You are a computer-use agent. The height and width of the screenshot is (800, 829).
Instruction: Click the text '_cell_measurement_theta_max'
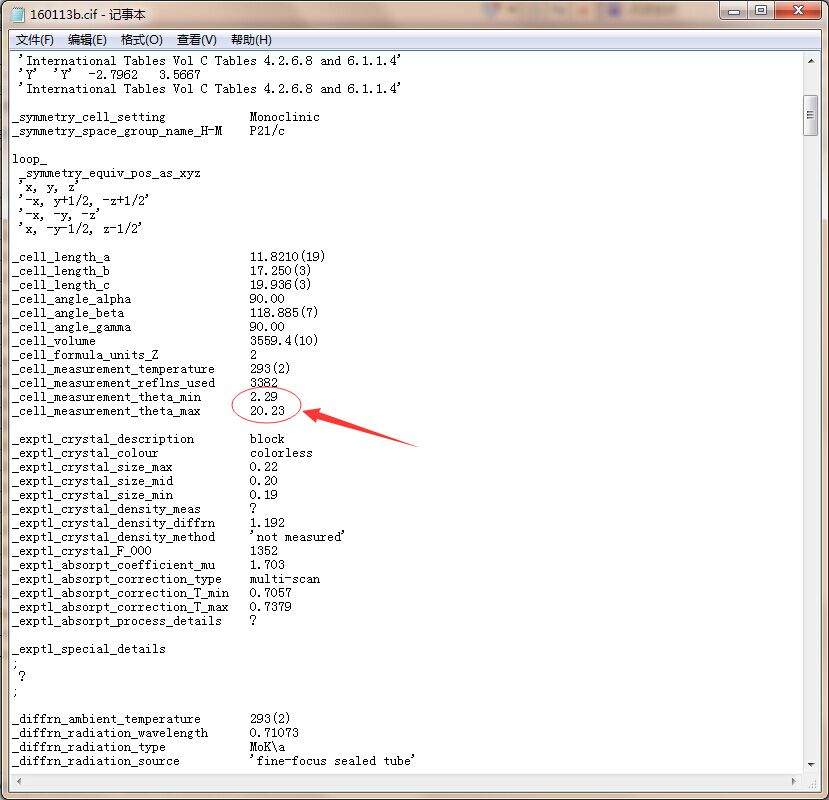coord(106,411)
